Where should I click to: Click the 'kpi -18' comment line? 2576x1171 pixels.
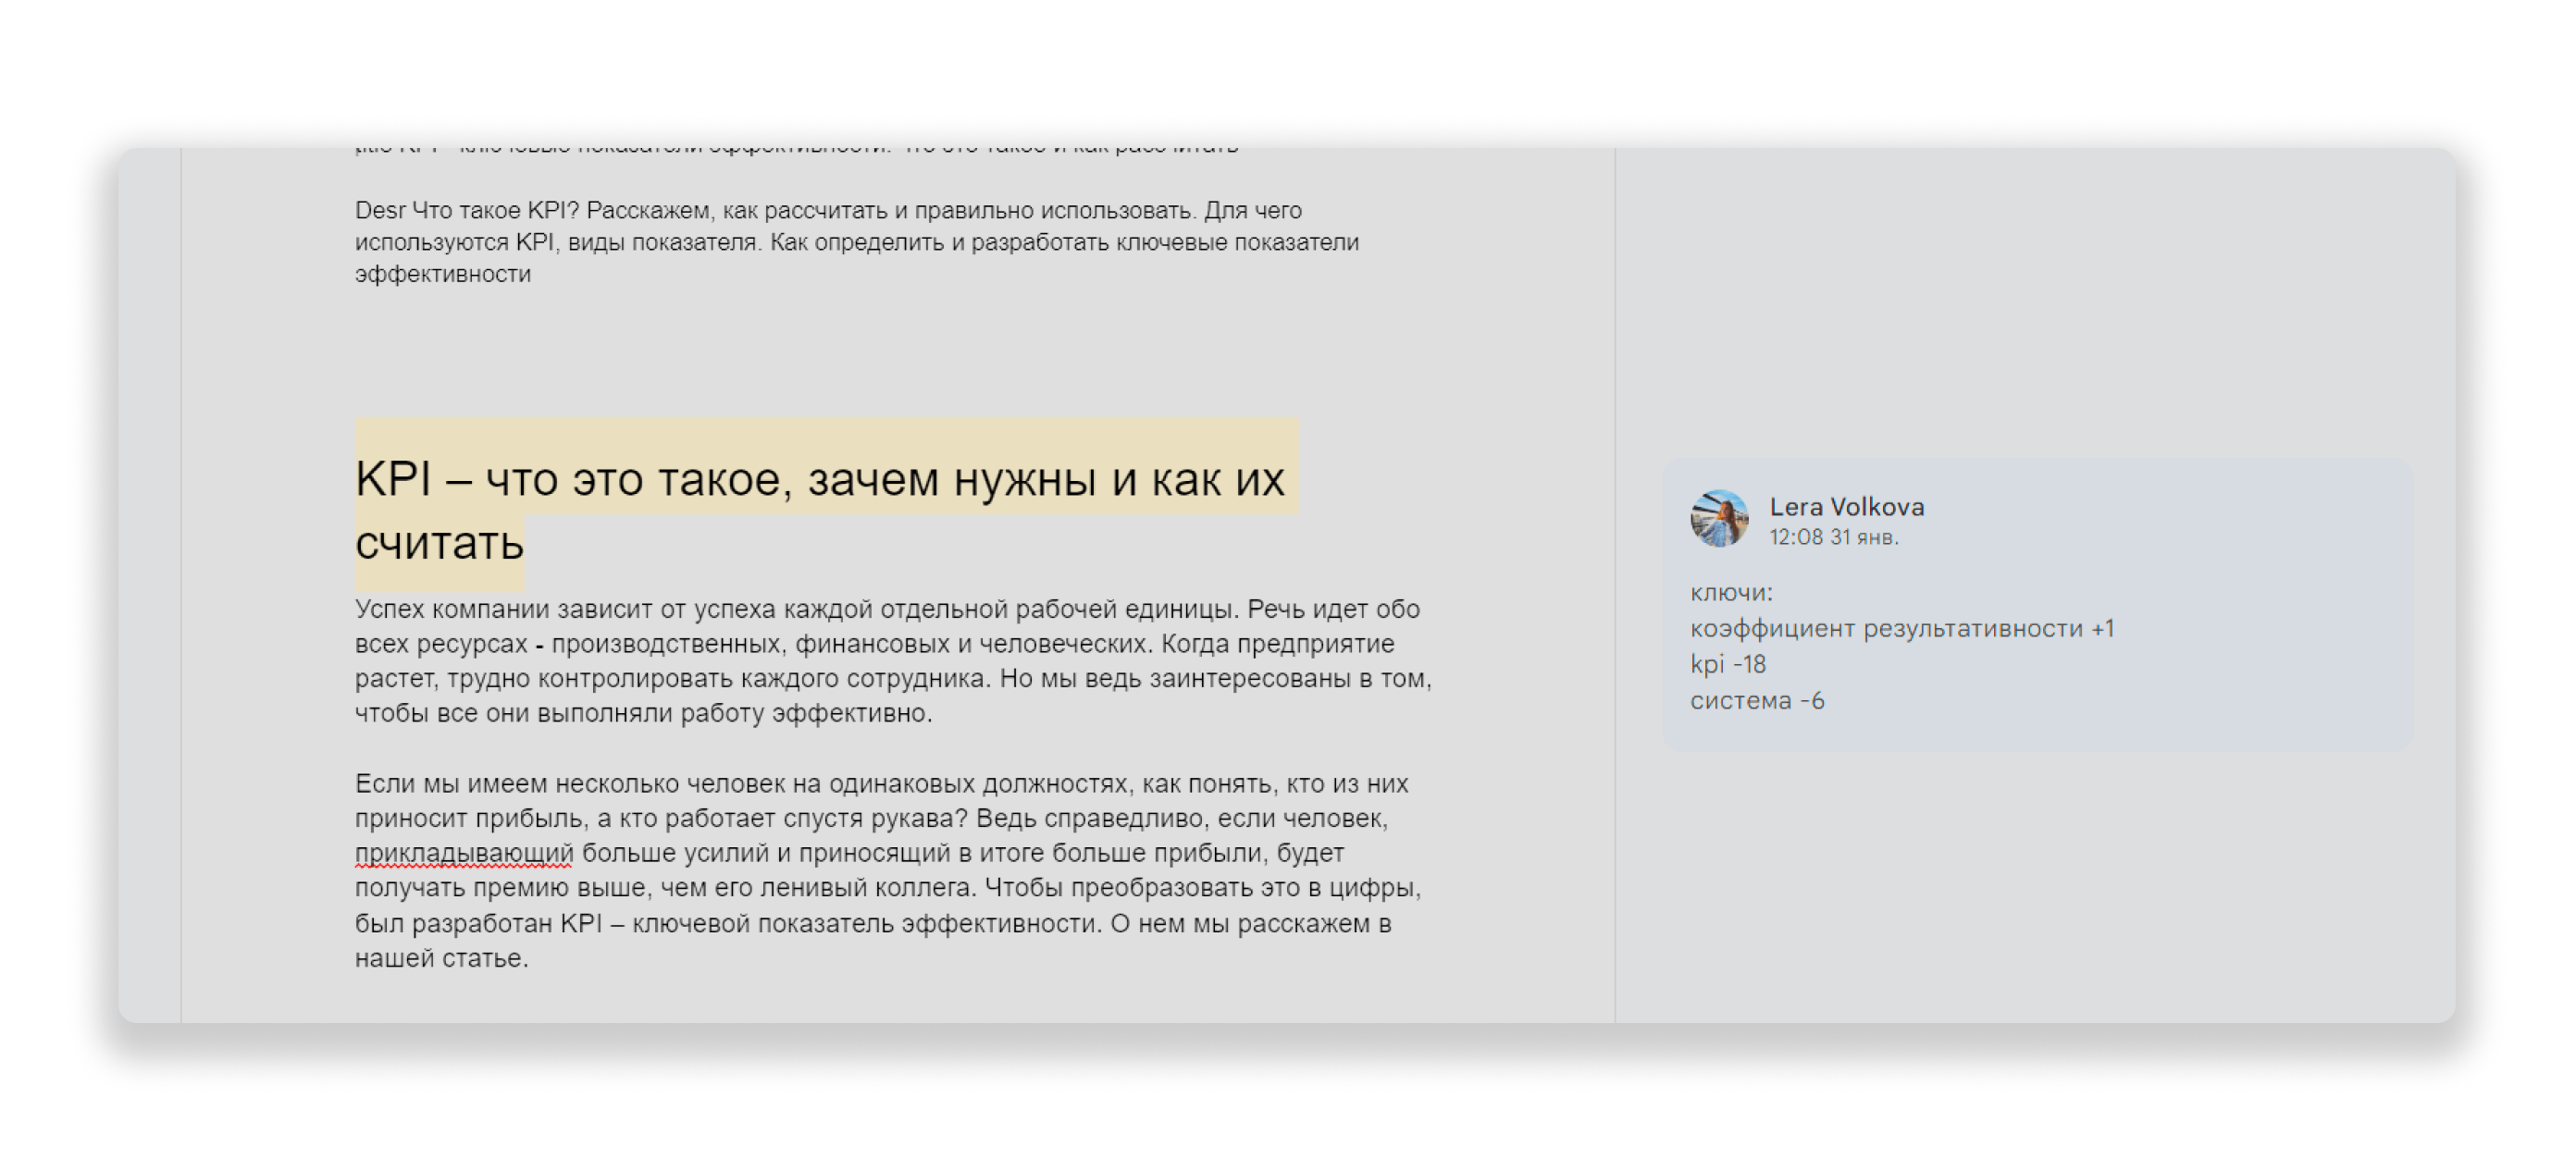pos(1728,665)
